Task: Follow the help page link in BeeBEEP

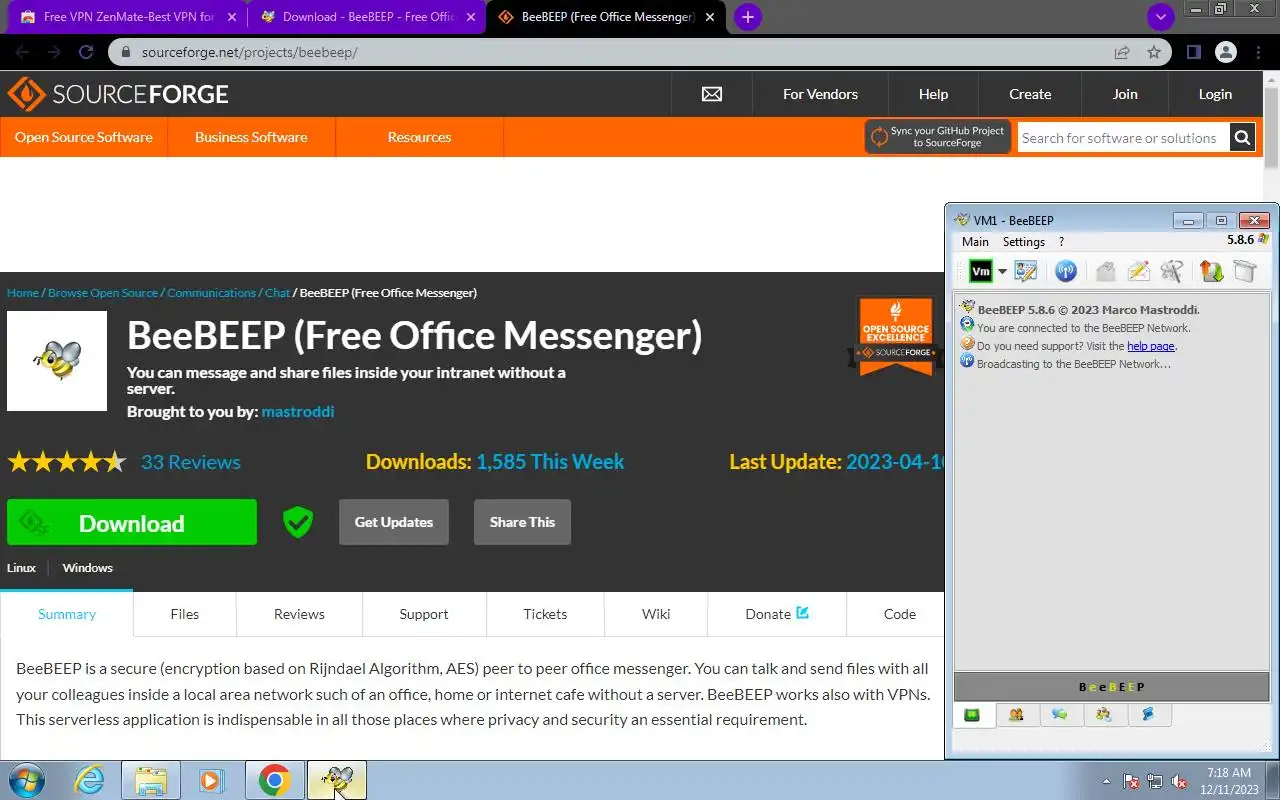Action: pyautogui.click(x=1151, y=346)
